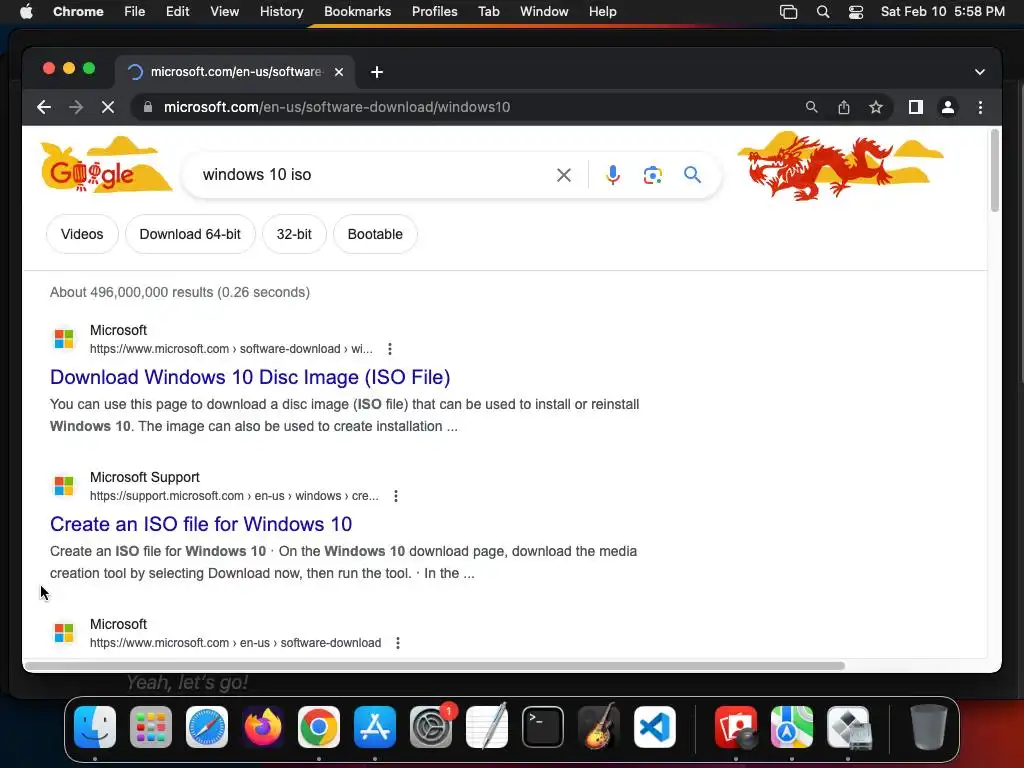The height and width of the screenshot is (768, 1024).
Task: Search by voice with microphone
Action: (x=613, y=175)
